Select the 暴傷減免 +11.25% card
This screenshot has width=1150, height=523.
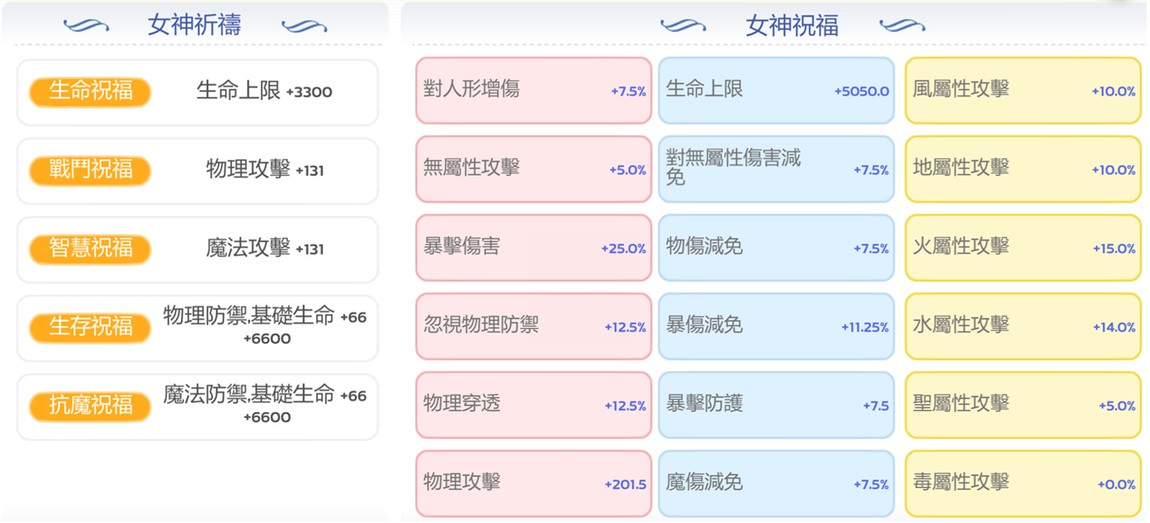(776, 326)
